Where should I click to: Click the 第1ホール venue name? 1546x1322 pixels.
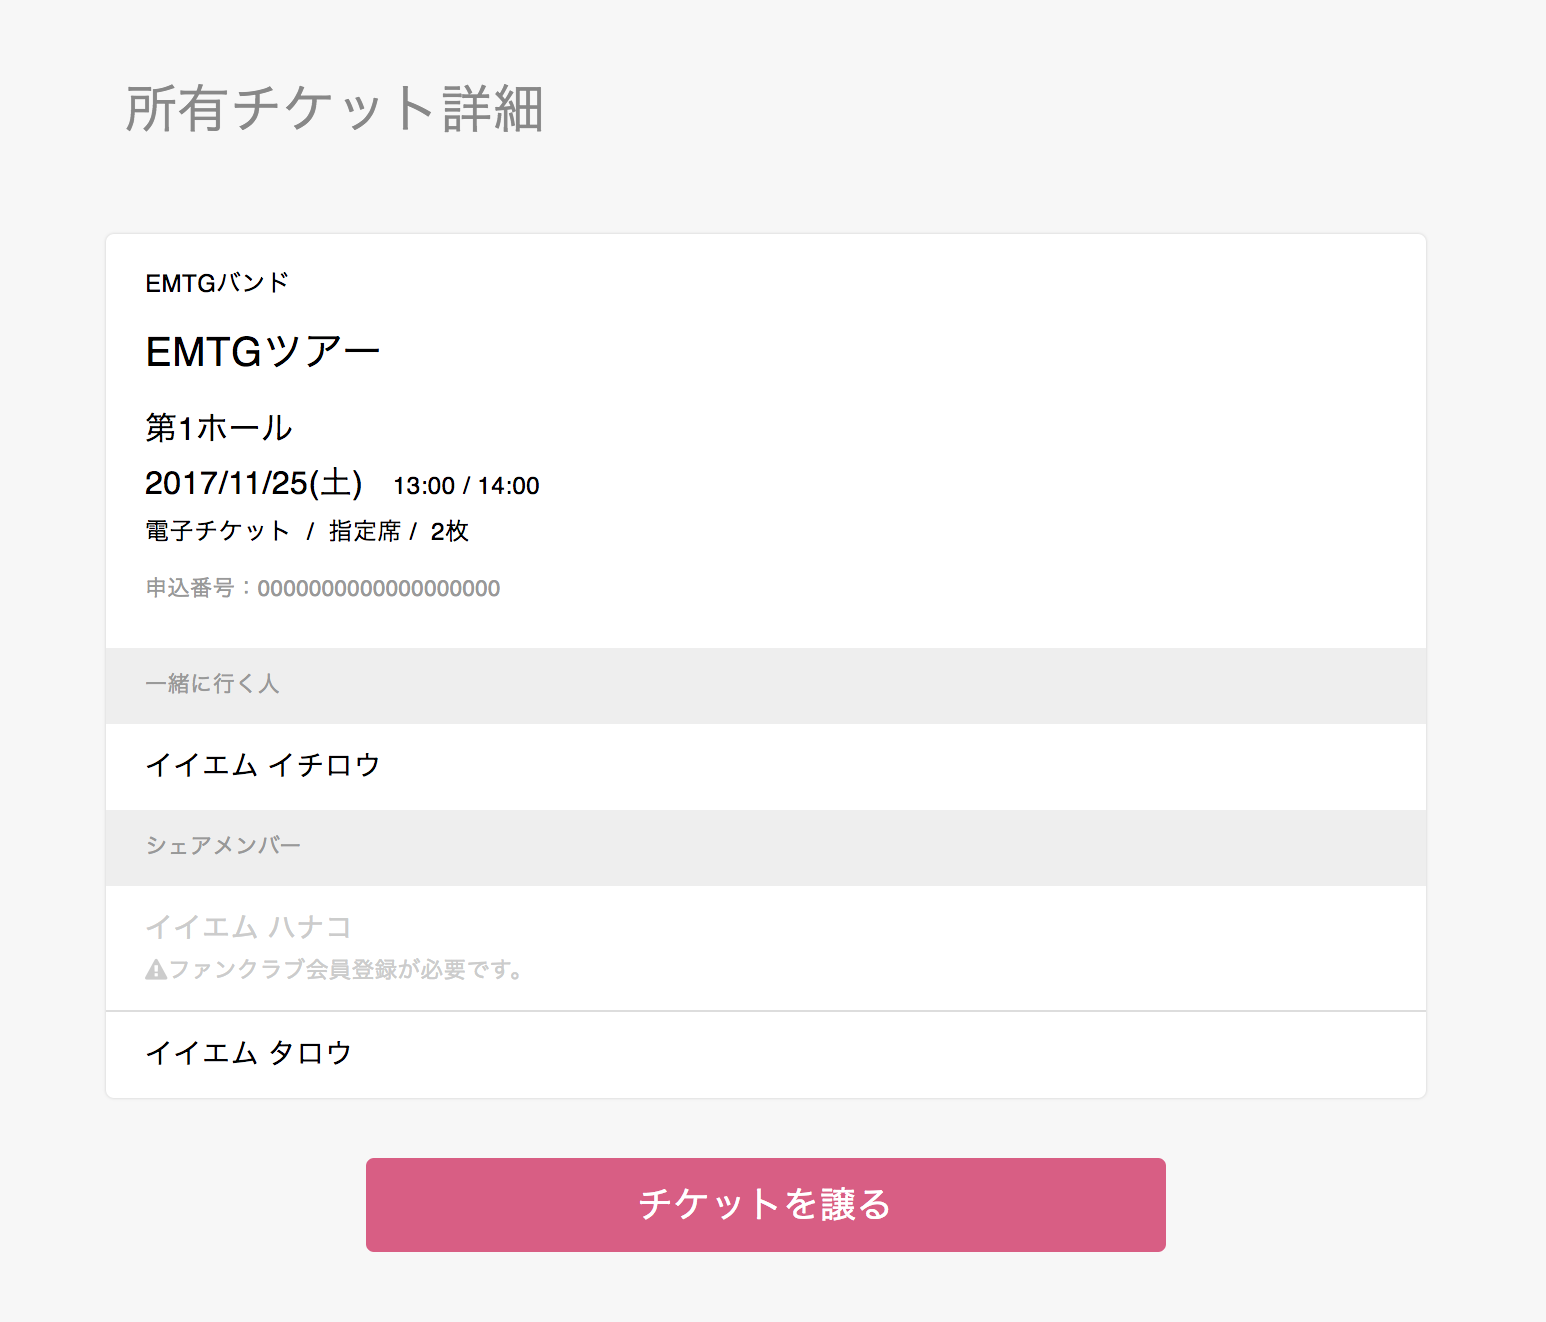click(219, 428)
